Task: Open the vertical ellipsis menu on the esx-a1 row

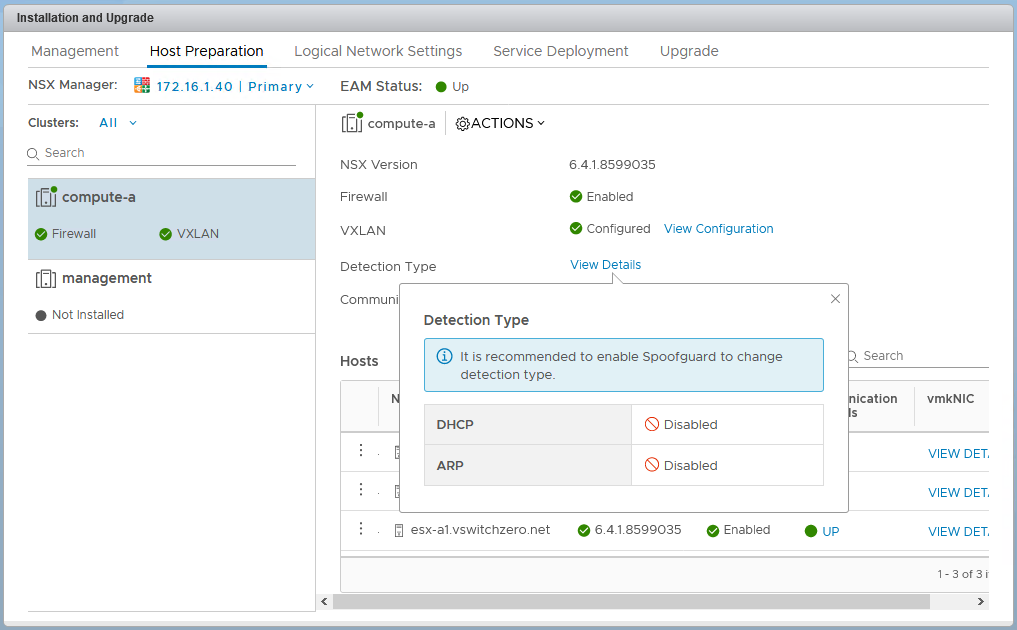Action: click(361, 530)
